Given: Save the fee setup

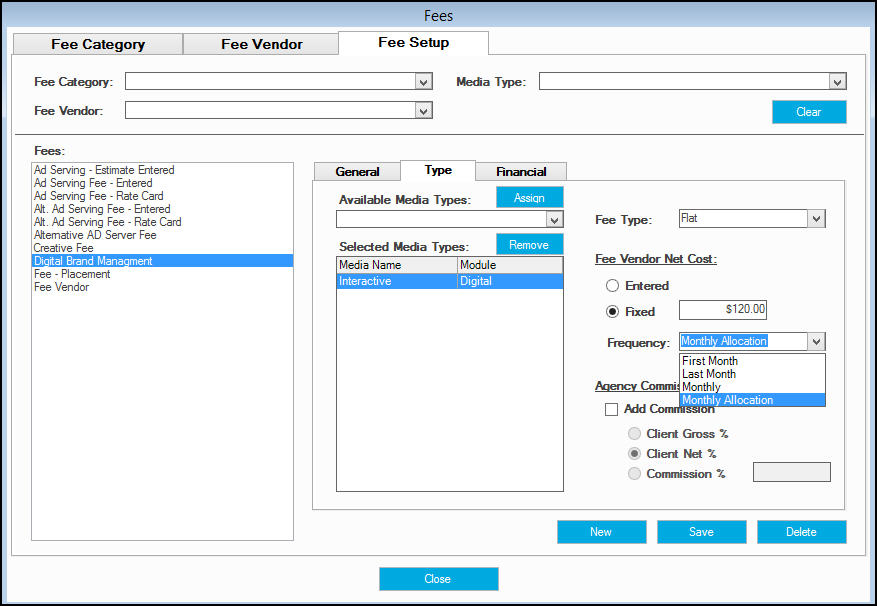Looking at the screenshot, I should [701, 532].
